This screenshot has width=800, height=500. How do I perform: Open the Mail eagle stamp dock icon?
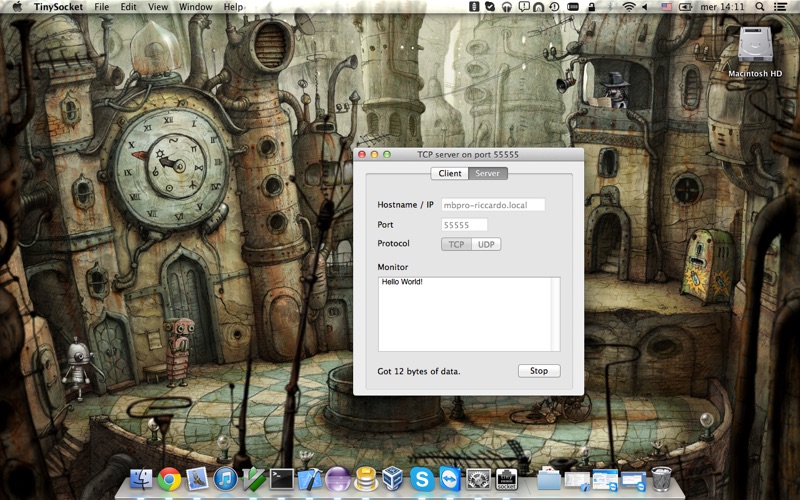click(x=197, y=480)
